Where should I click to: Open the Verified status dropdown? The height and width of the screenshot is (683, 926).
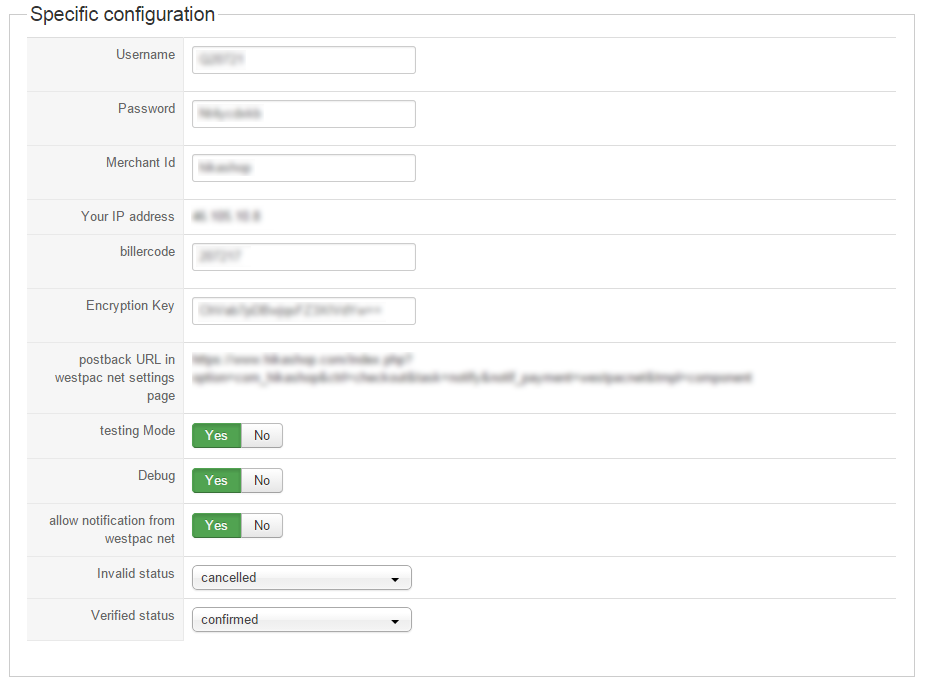[x=301, y=620]
